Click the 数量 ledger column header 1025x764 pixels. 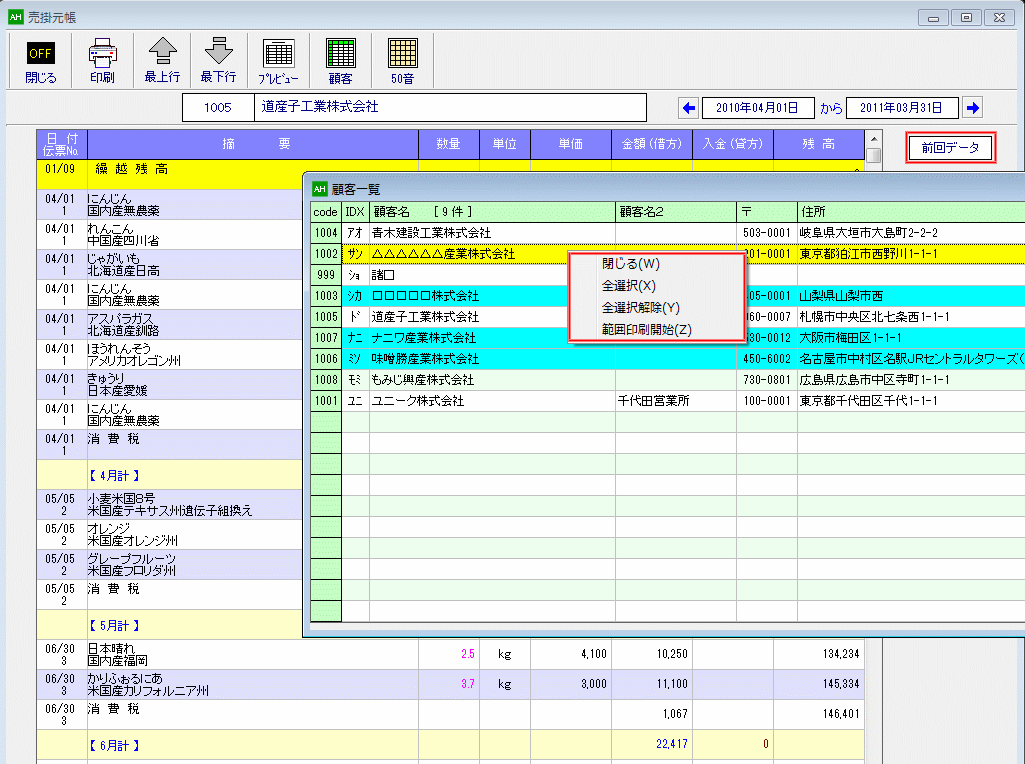[448, 144]
